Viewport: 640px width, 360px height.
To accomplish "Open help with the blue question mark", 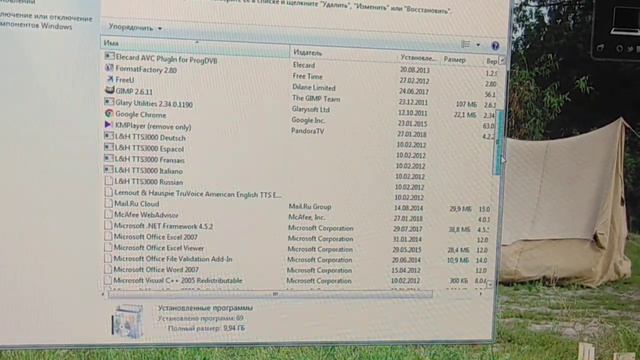I will click(495, 46).
